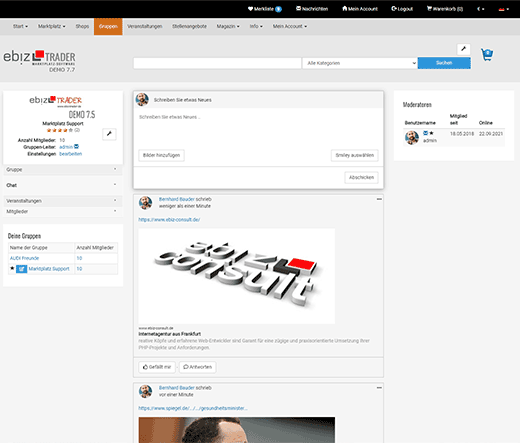Open Veranstaltungen in navigation bar

pos(145,26)
